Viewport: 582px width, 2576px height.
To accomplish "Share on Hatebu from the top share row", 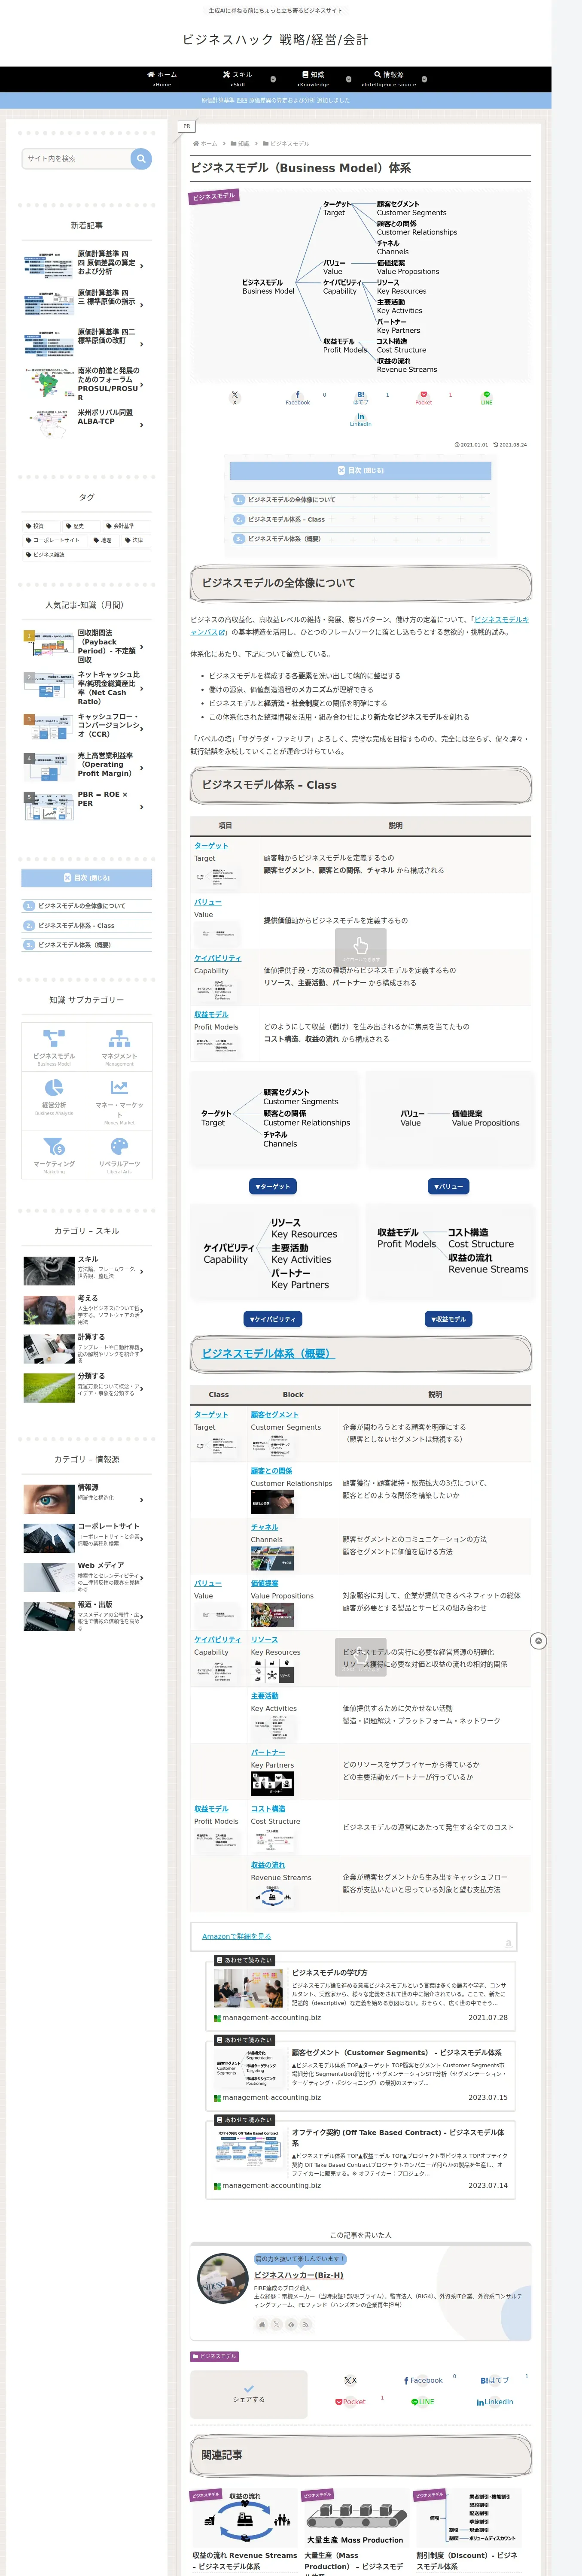I will 361,398.
